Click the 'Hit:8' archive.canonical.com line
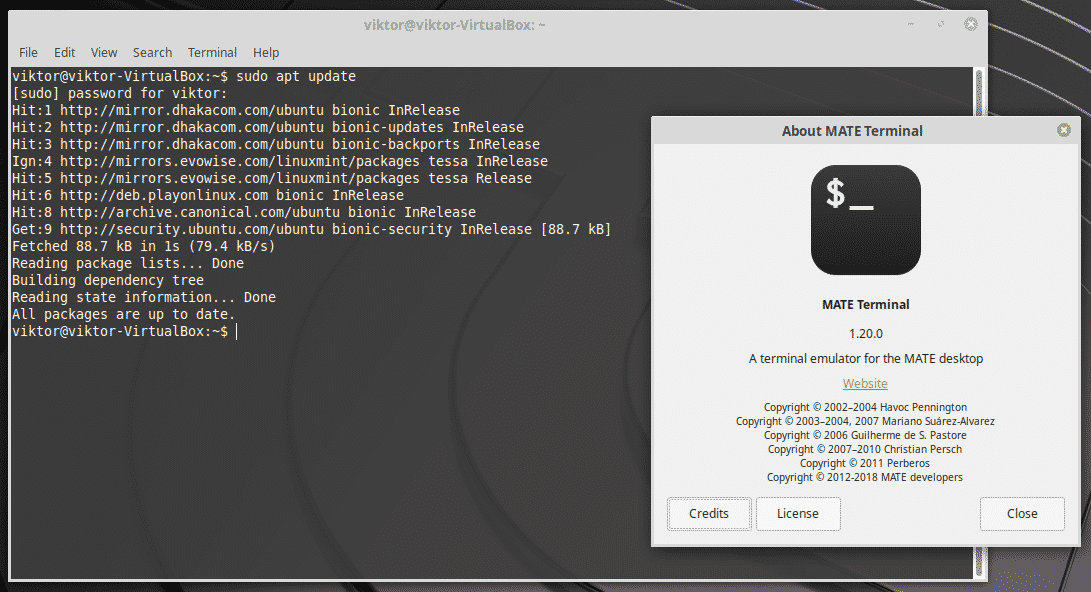 tap(244, 212)
